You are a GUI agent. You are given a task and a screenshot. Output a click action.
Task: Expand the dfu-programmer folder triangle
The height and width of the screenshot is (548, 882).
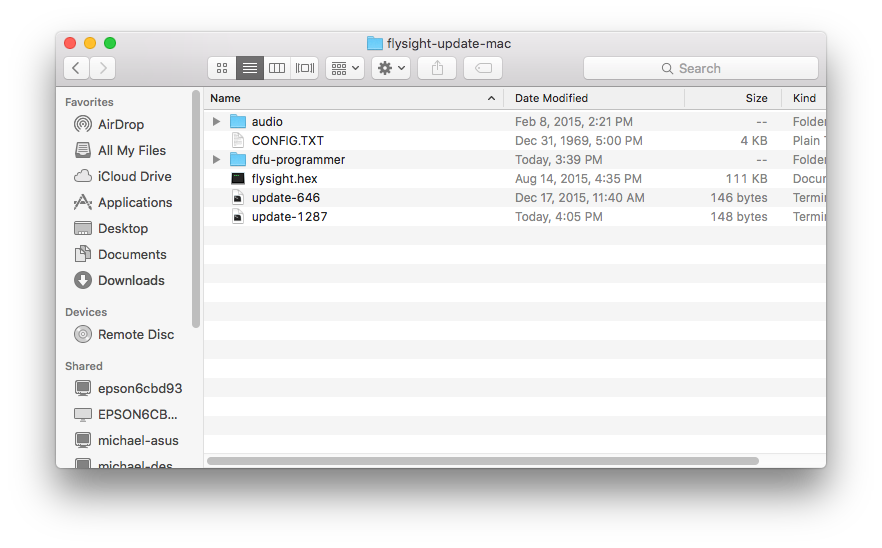(x=217, y=160)
